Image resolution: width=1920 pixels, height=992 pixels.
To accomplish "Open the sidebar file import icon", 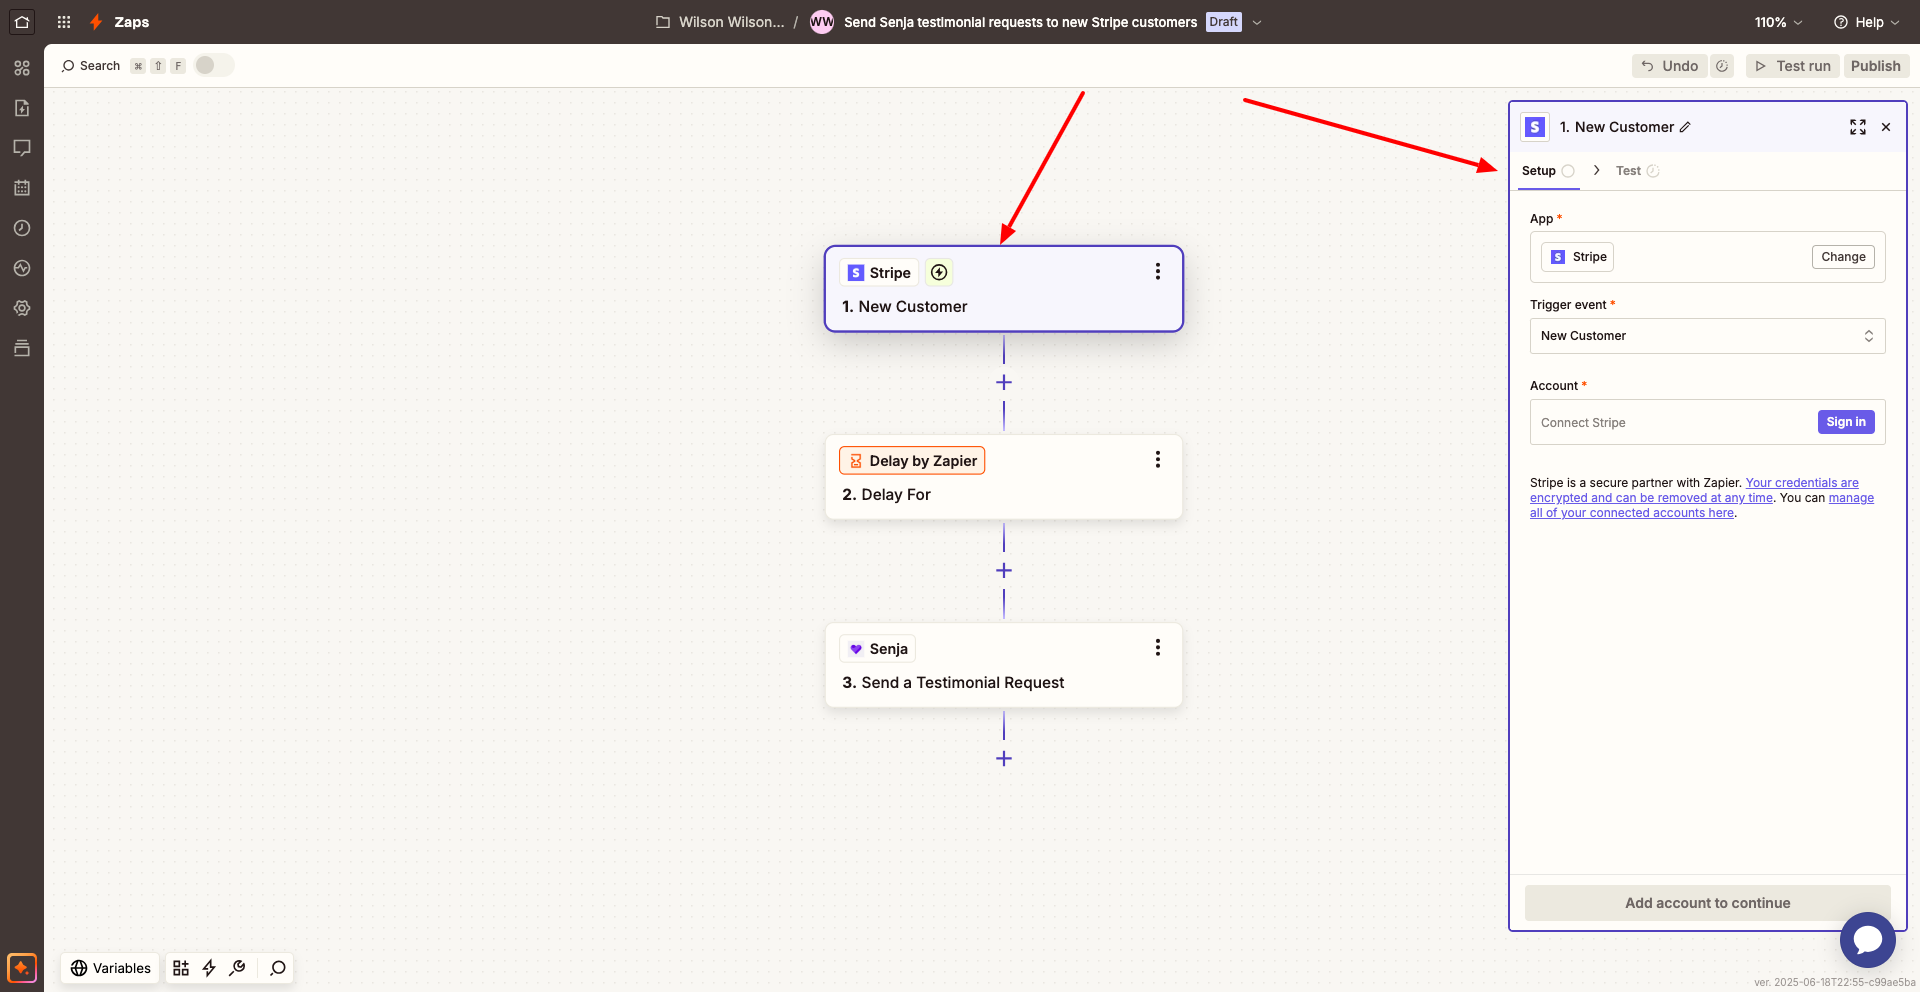I will [x=22, y=108].
